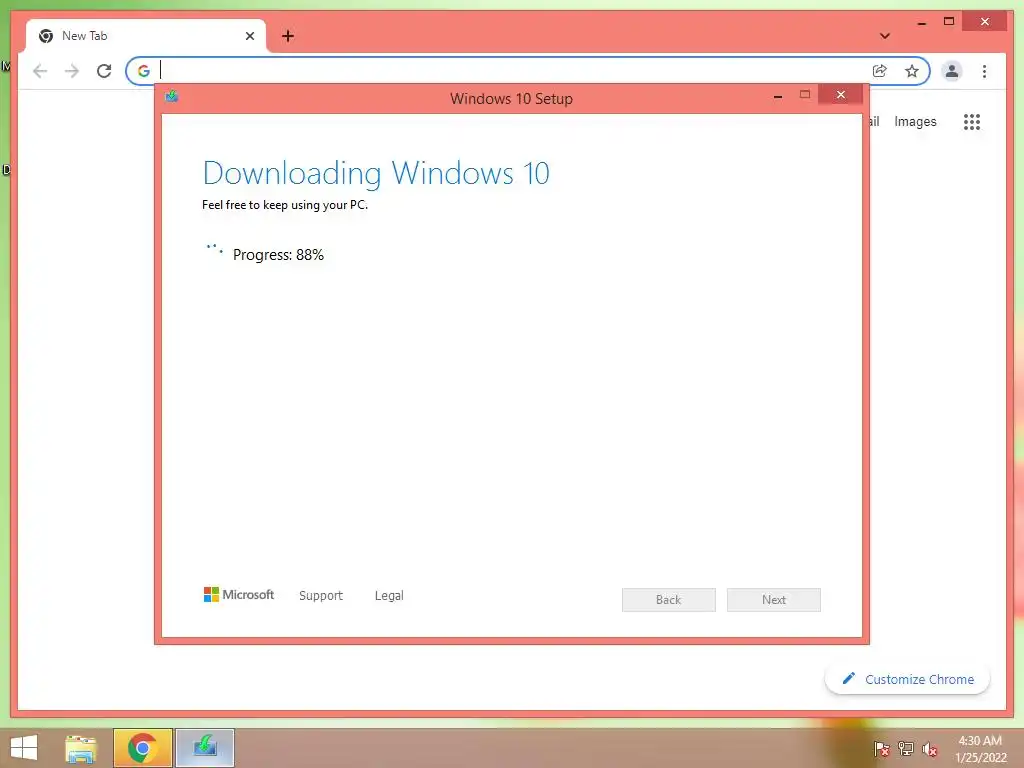
Task: Click the Google logo in address bar
Action: coord(144,71)
